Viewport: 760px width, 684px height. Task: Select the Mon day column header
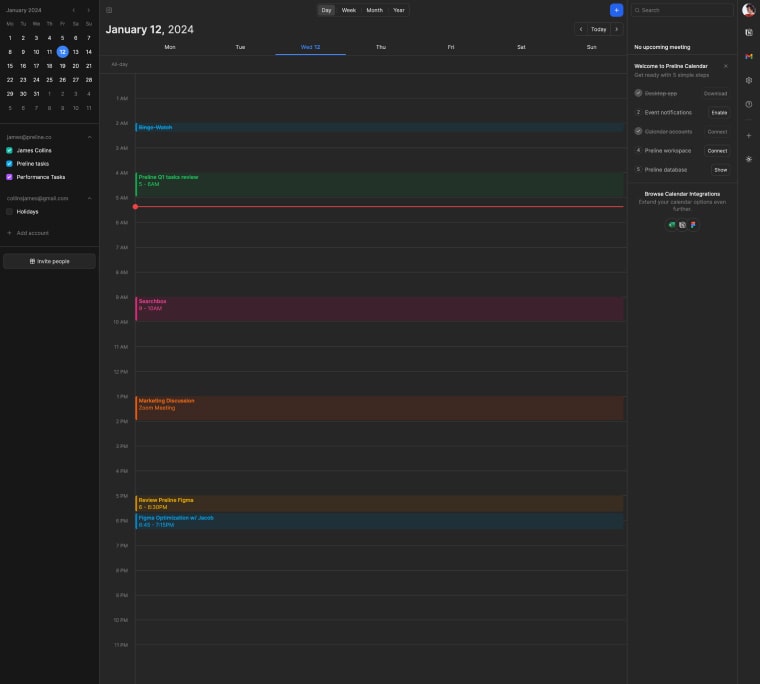[170, 47]
